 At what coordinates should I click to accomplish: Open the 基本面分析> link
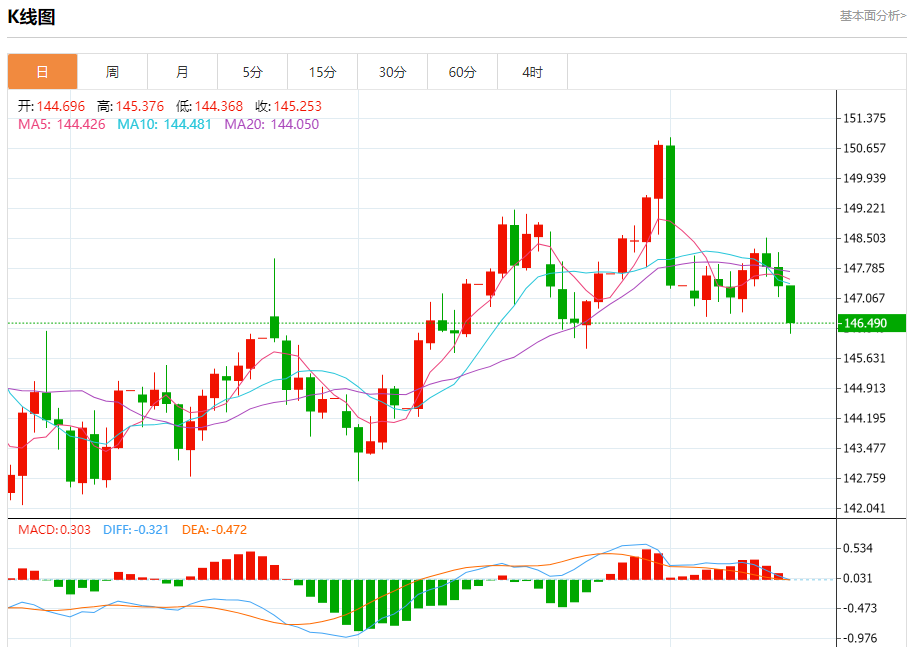coord(872,16)
